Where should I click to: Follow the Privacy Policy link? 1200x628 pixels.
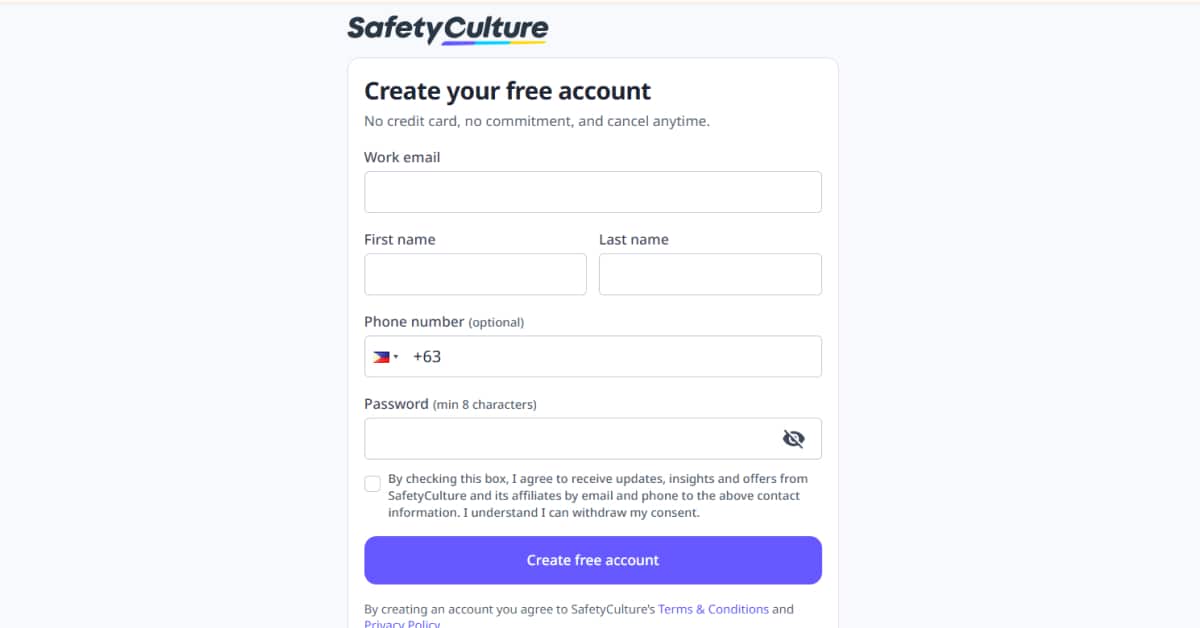point(402,623)
